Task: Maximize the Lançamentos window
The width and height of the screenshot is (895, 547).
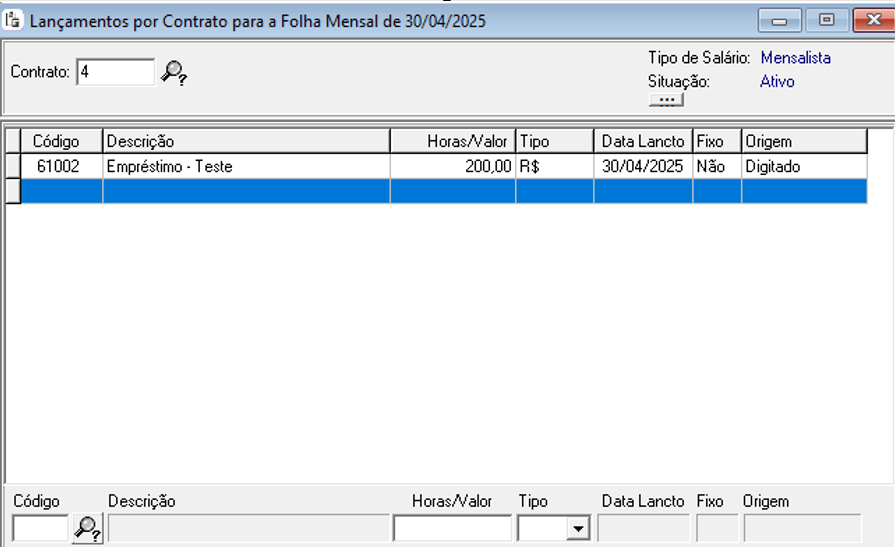Action: (x=826, y=20)
